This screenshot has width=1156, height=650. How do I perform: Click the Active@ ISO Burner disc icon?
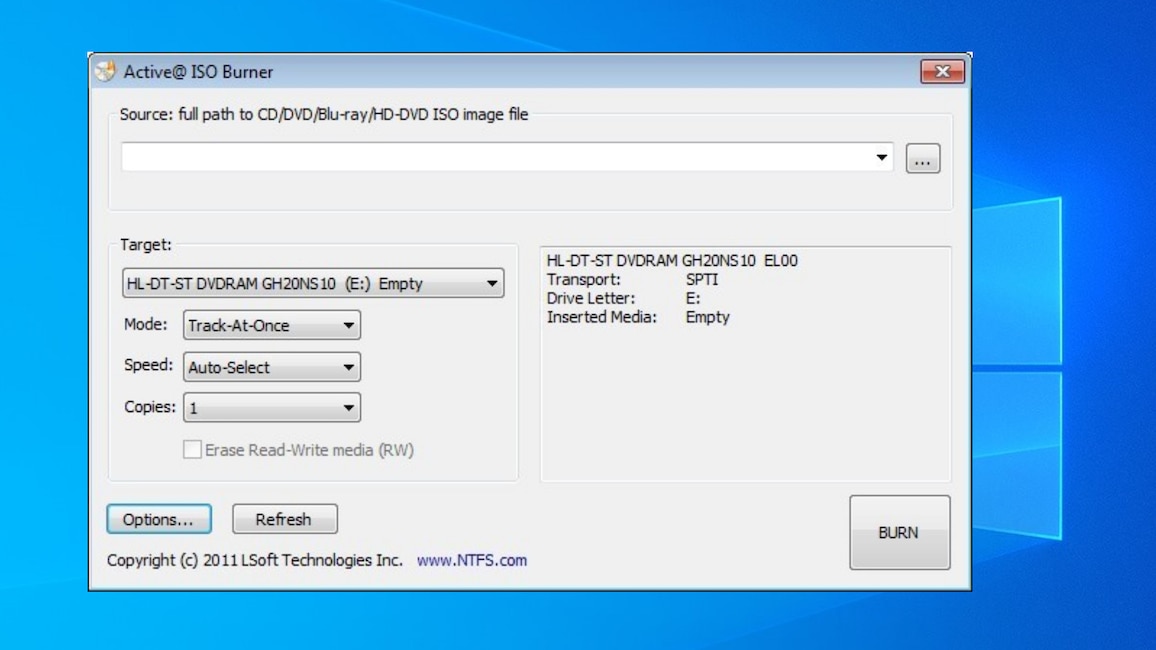[x=105, y=72]
